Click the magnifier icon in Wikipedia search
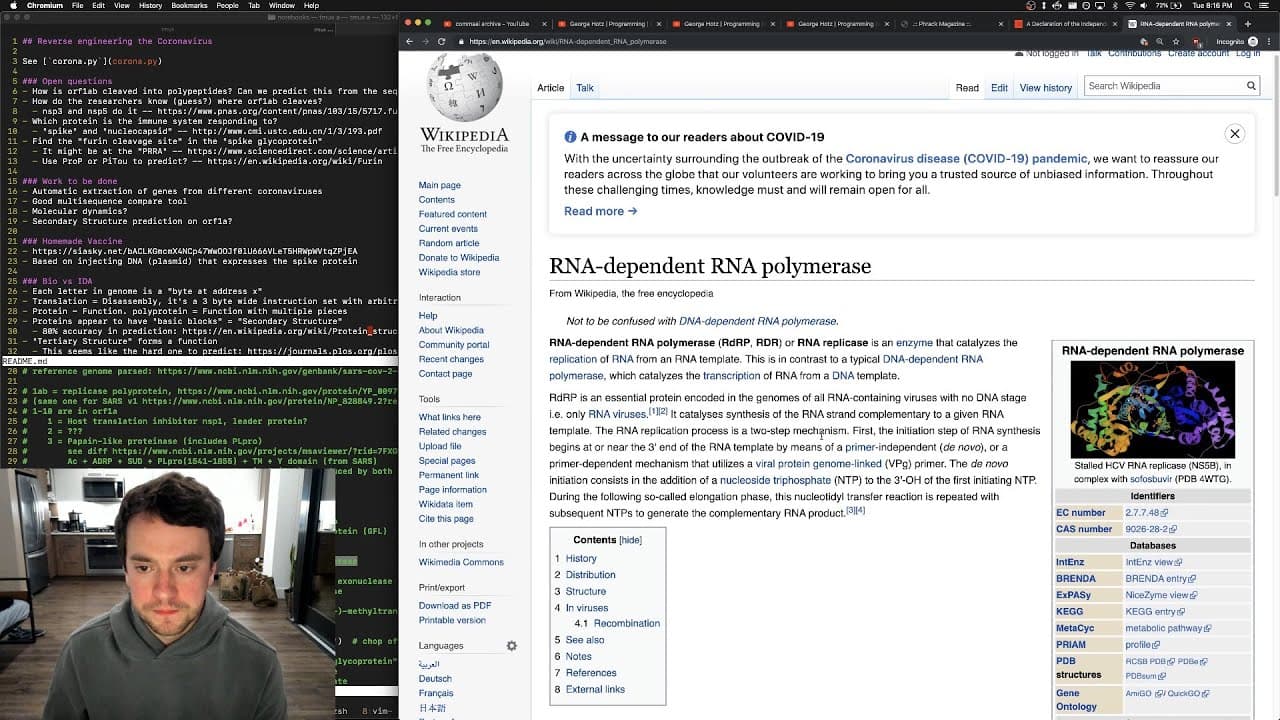This screenshot has height=720, width=1280. pos(1250,86)
